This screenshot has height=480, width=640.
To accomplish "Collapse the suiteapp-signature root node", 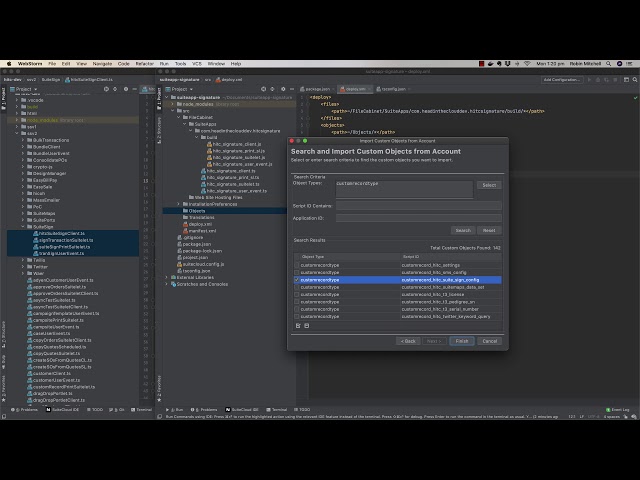I will click(x=167, y=98).
